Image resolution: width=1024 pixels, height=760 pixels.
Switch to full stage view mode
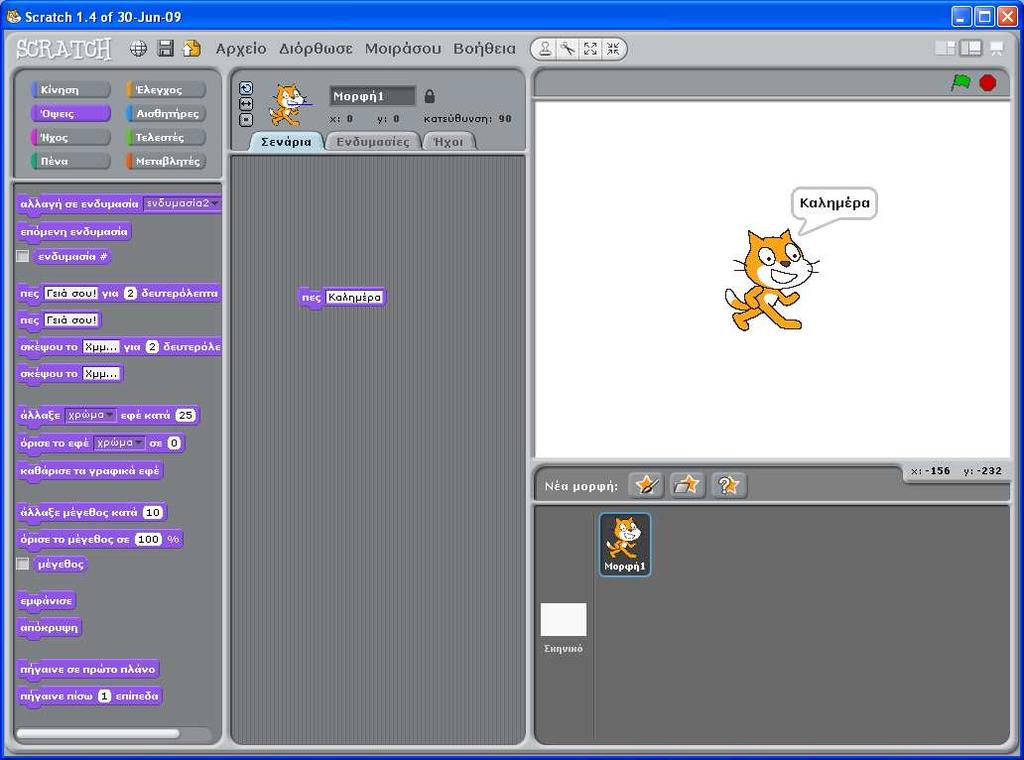(x=970, y=48)
